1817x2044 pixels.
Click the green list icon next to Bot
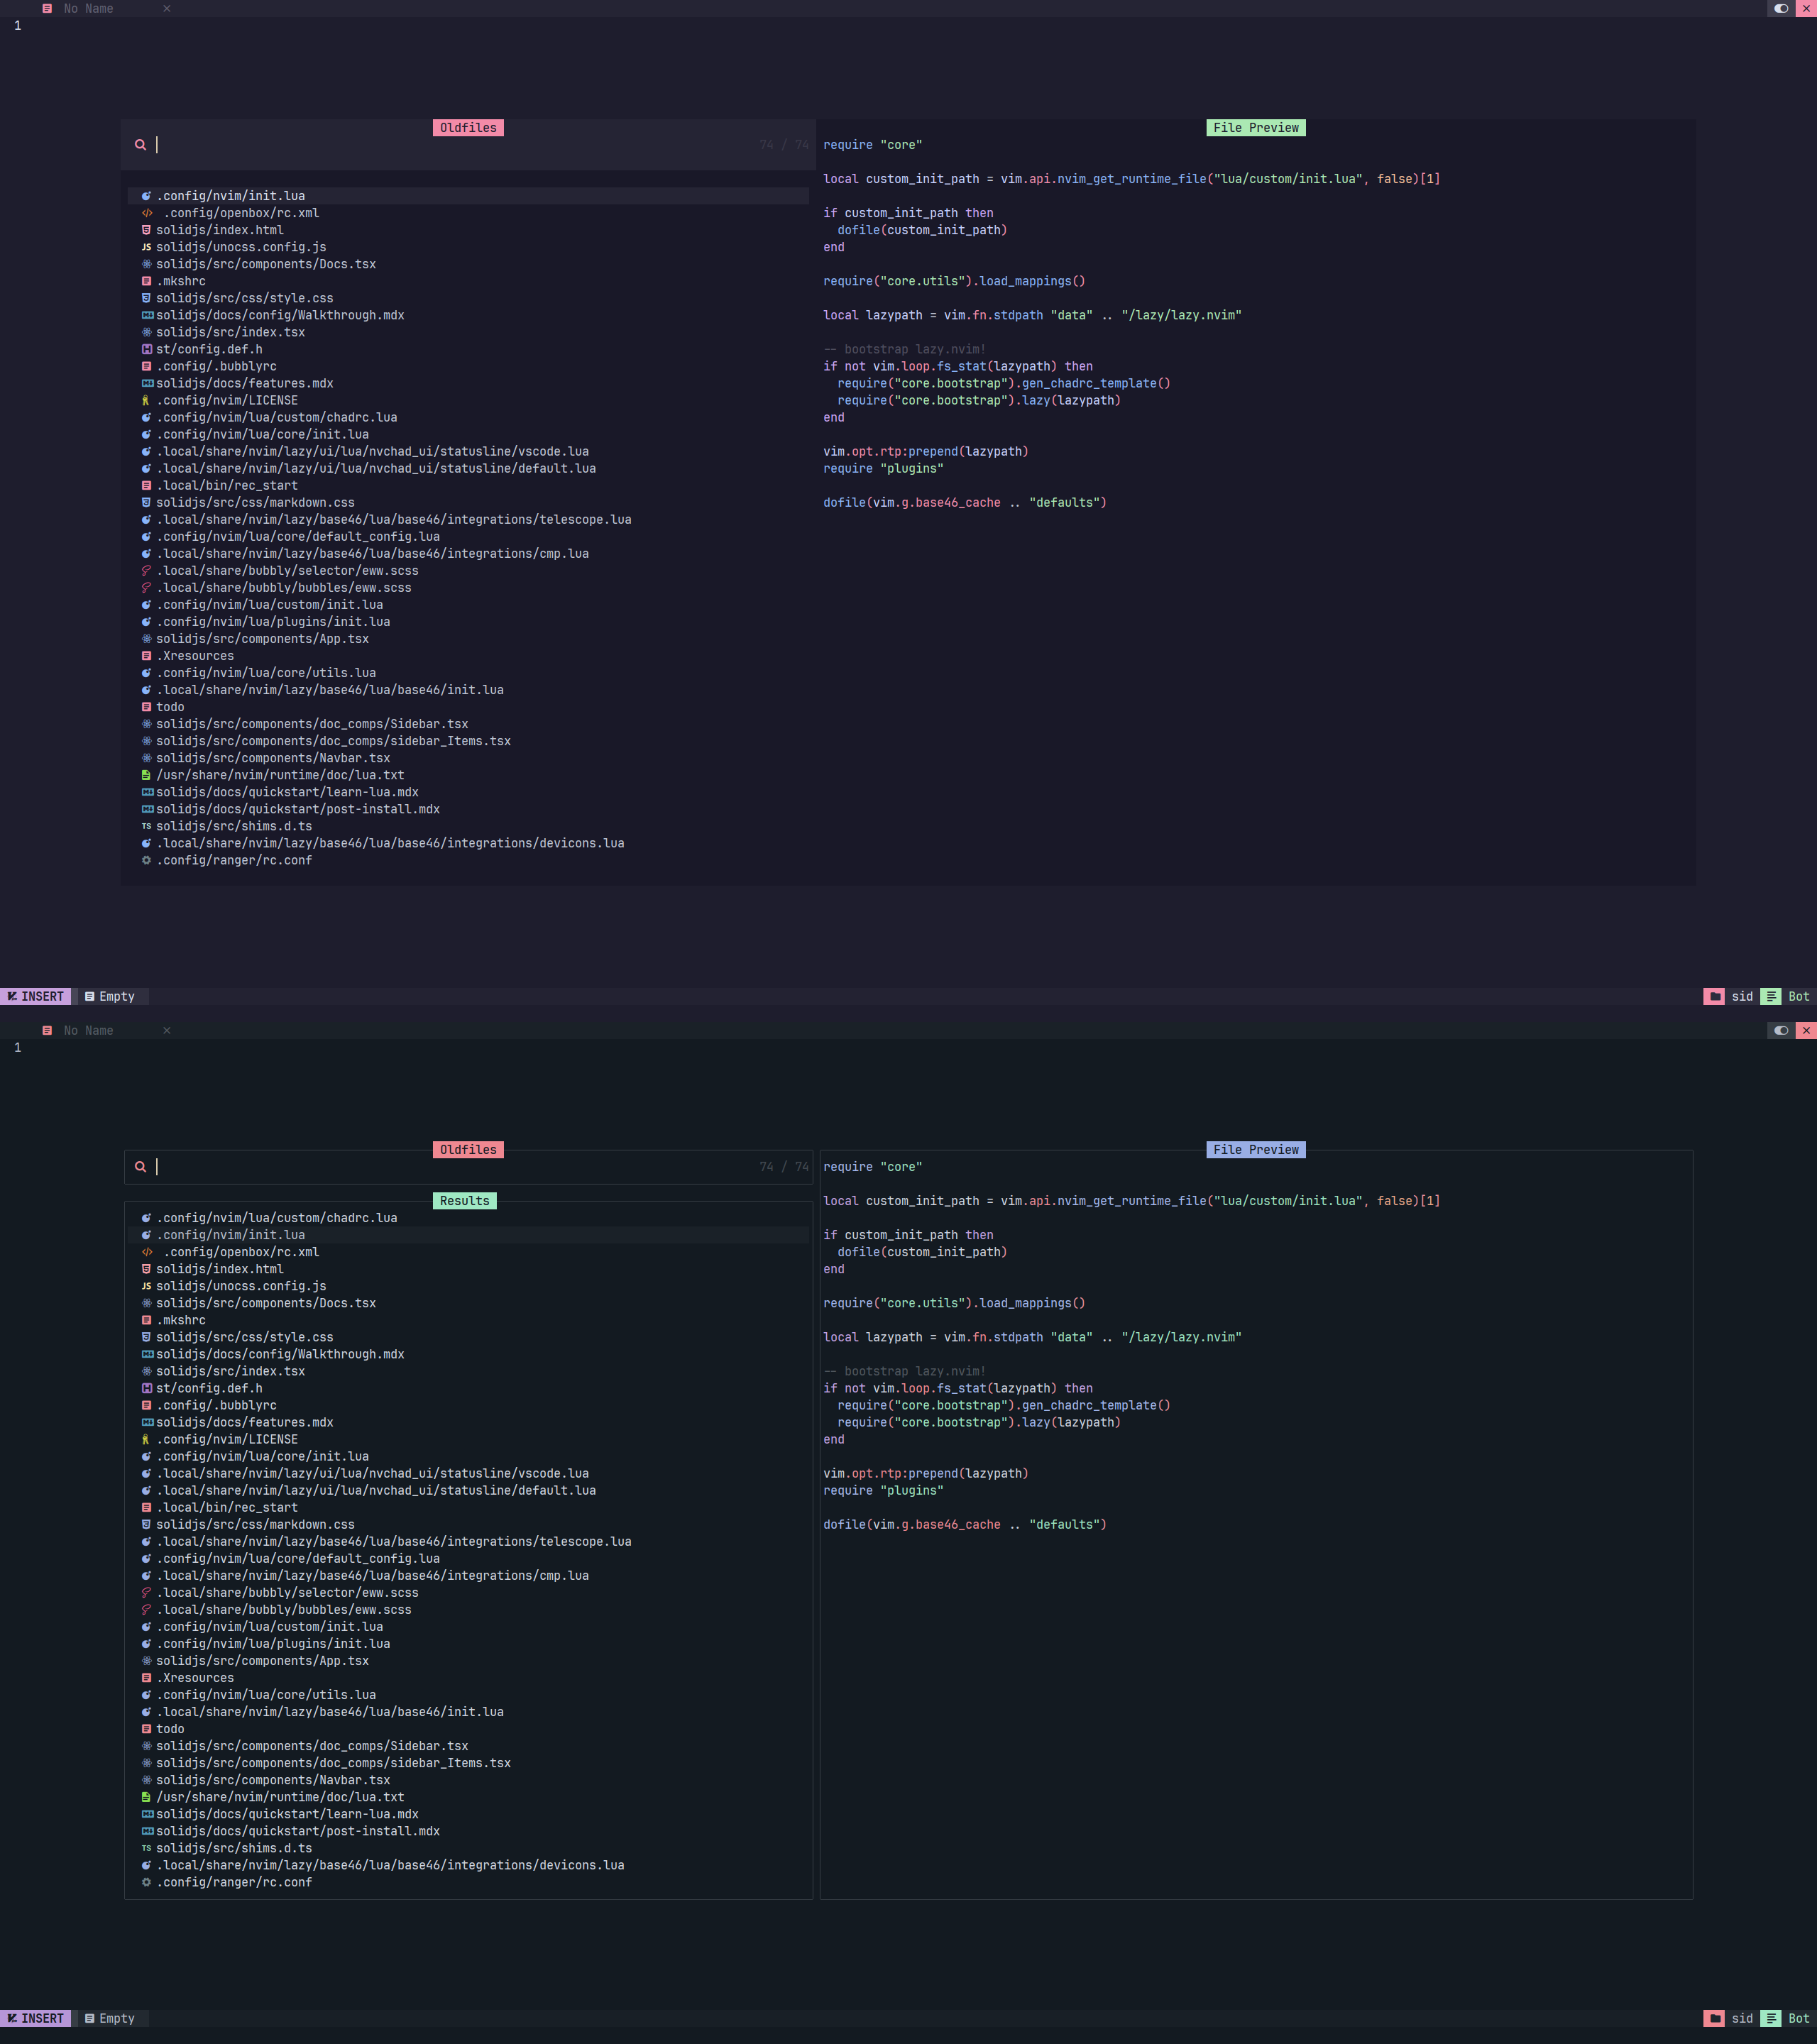pos(1770,996)
